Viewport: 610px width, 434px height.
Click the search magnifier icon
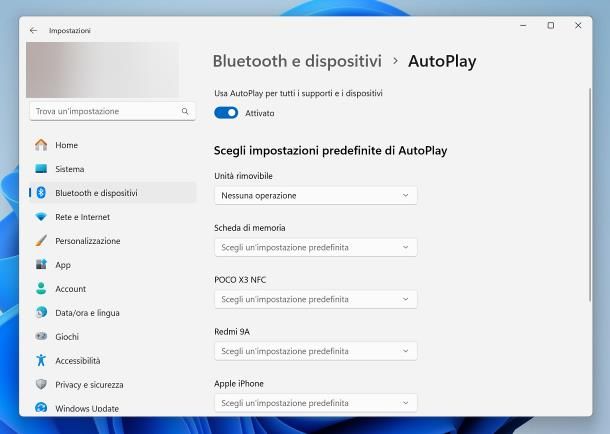click(185, 111)
